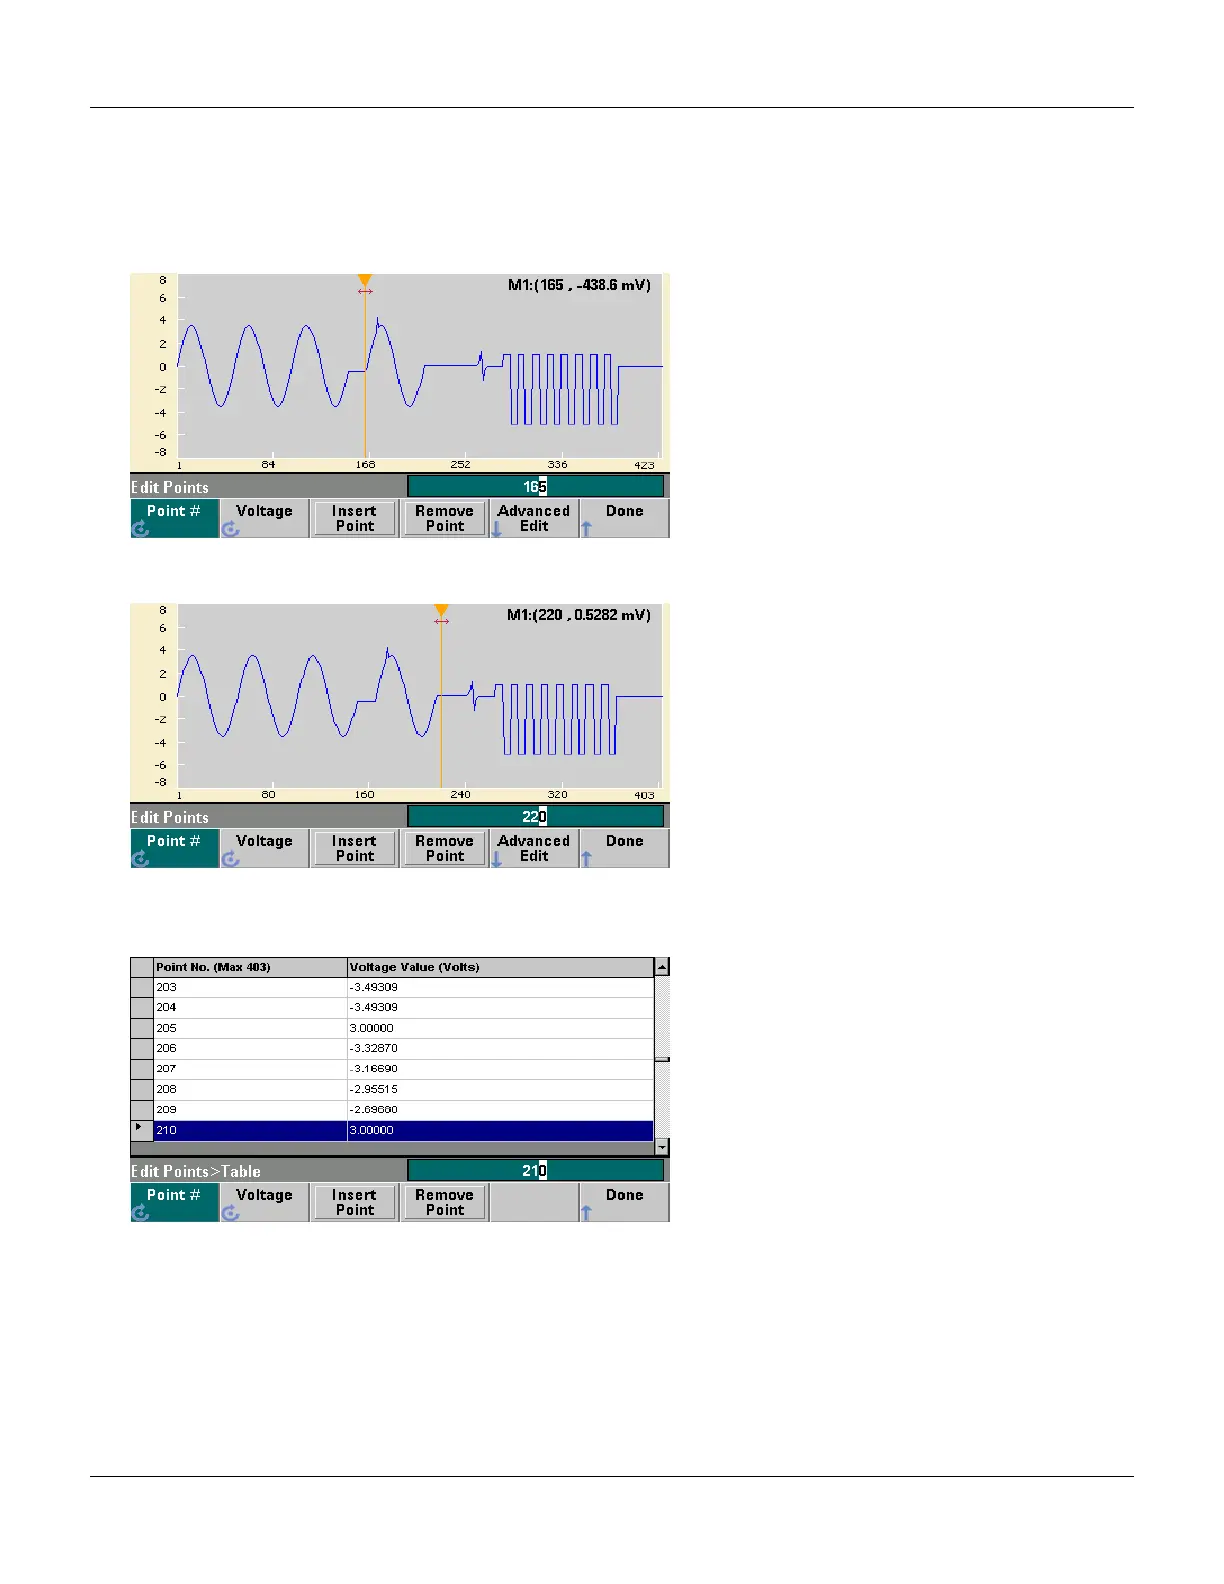Image resolution: width=1224 pixels, height=1584 pixels.
Task: Select point number 204 cell in the table
Action: 250,1008
